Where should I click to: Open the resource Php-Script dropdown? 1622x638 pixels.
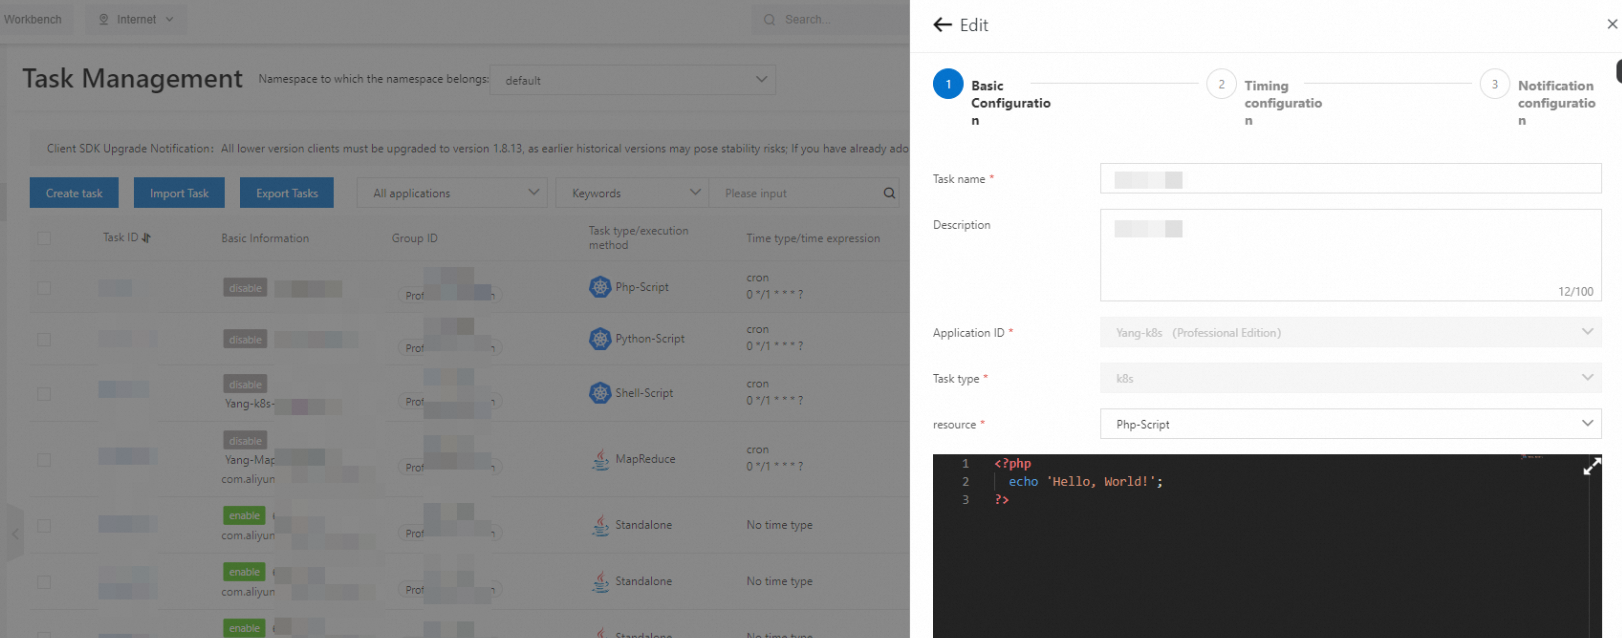point(1351,424)
